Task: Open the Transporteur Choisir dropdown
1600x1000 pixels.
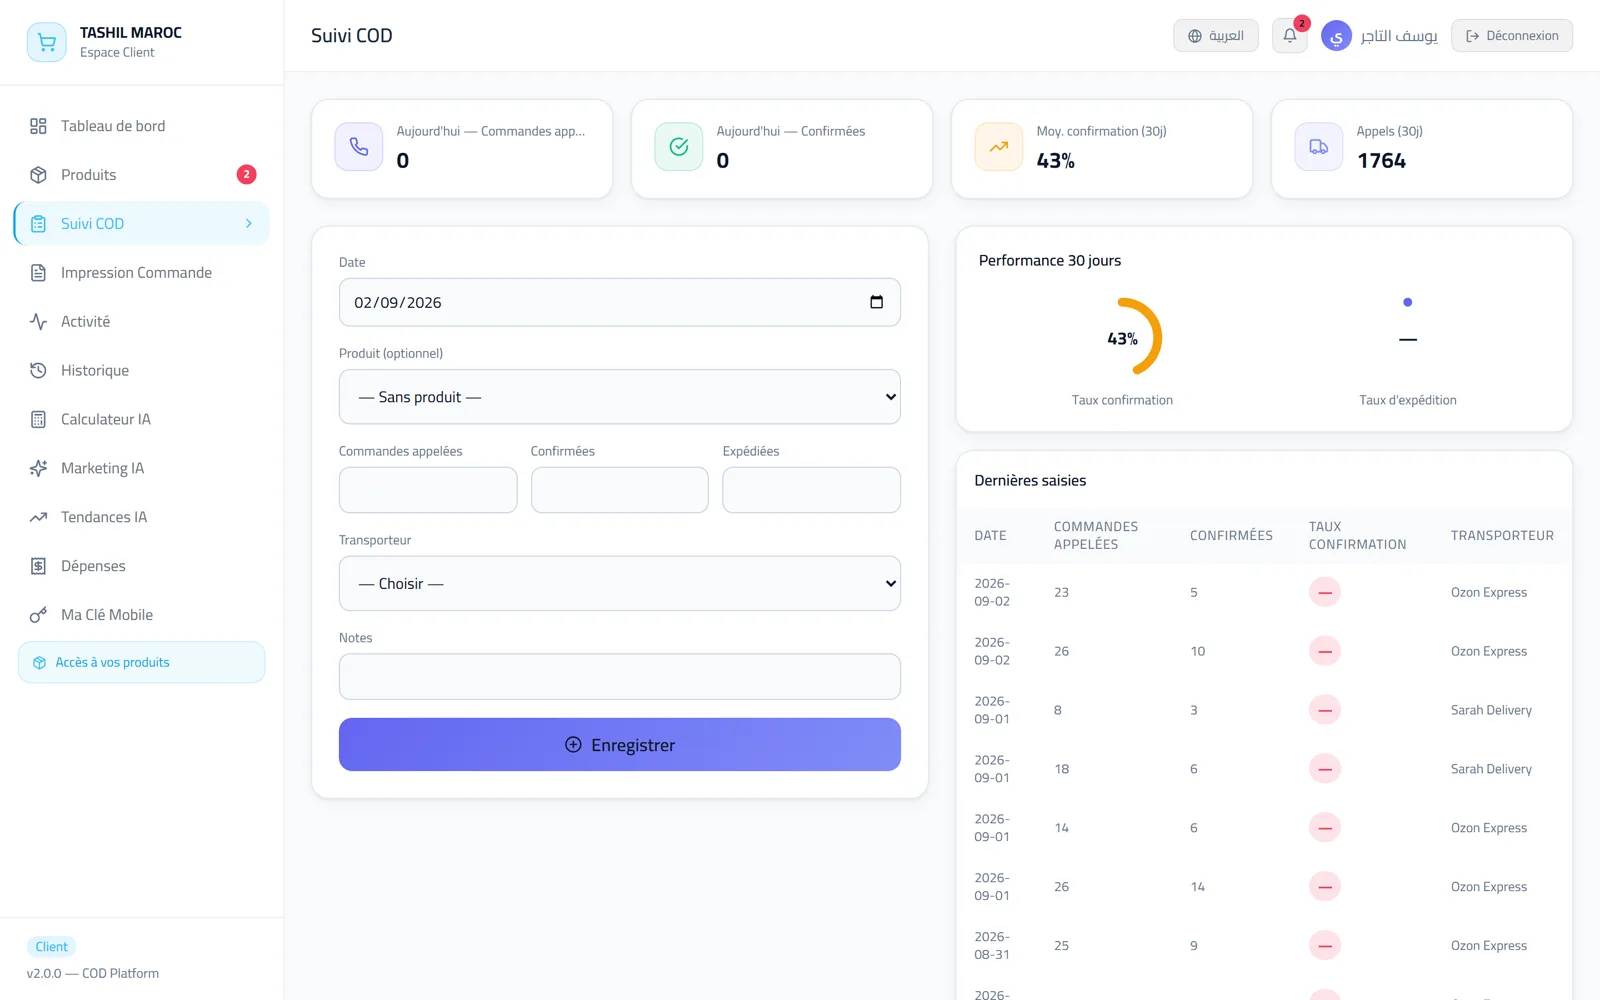Action: (x=620, y=583)
